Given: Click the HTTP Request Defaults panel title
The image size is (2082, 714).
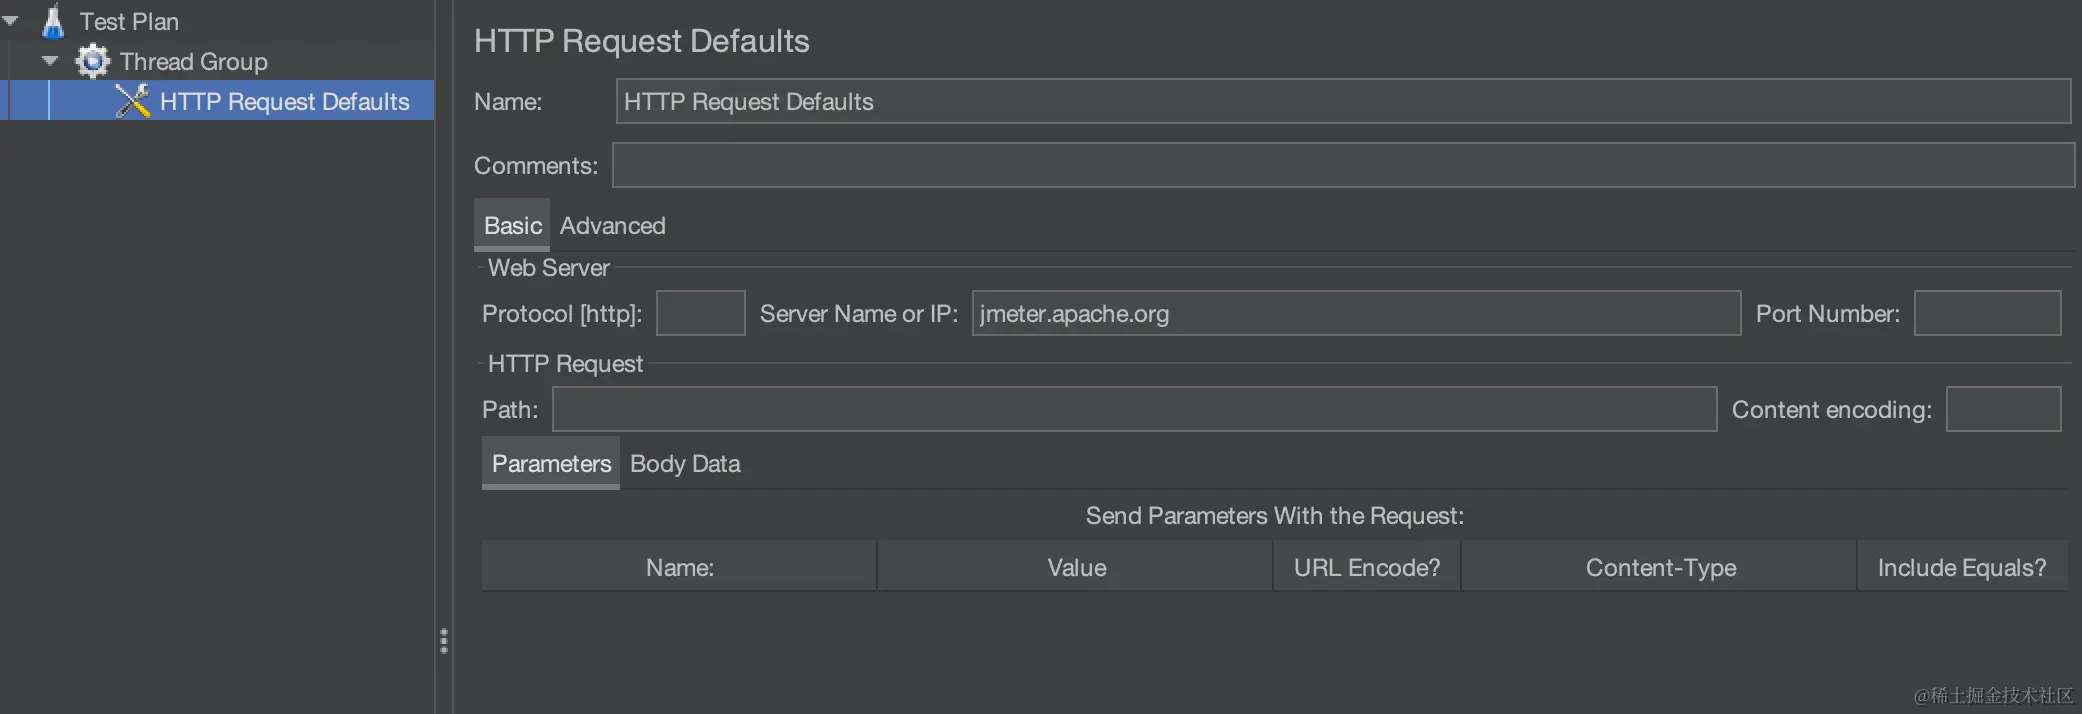Looking at the screenshot, I should pyautogui.click(x=642, y=41).
